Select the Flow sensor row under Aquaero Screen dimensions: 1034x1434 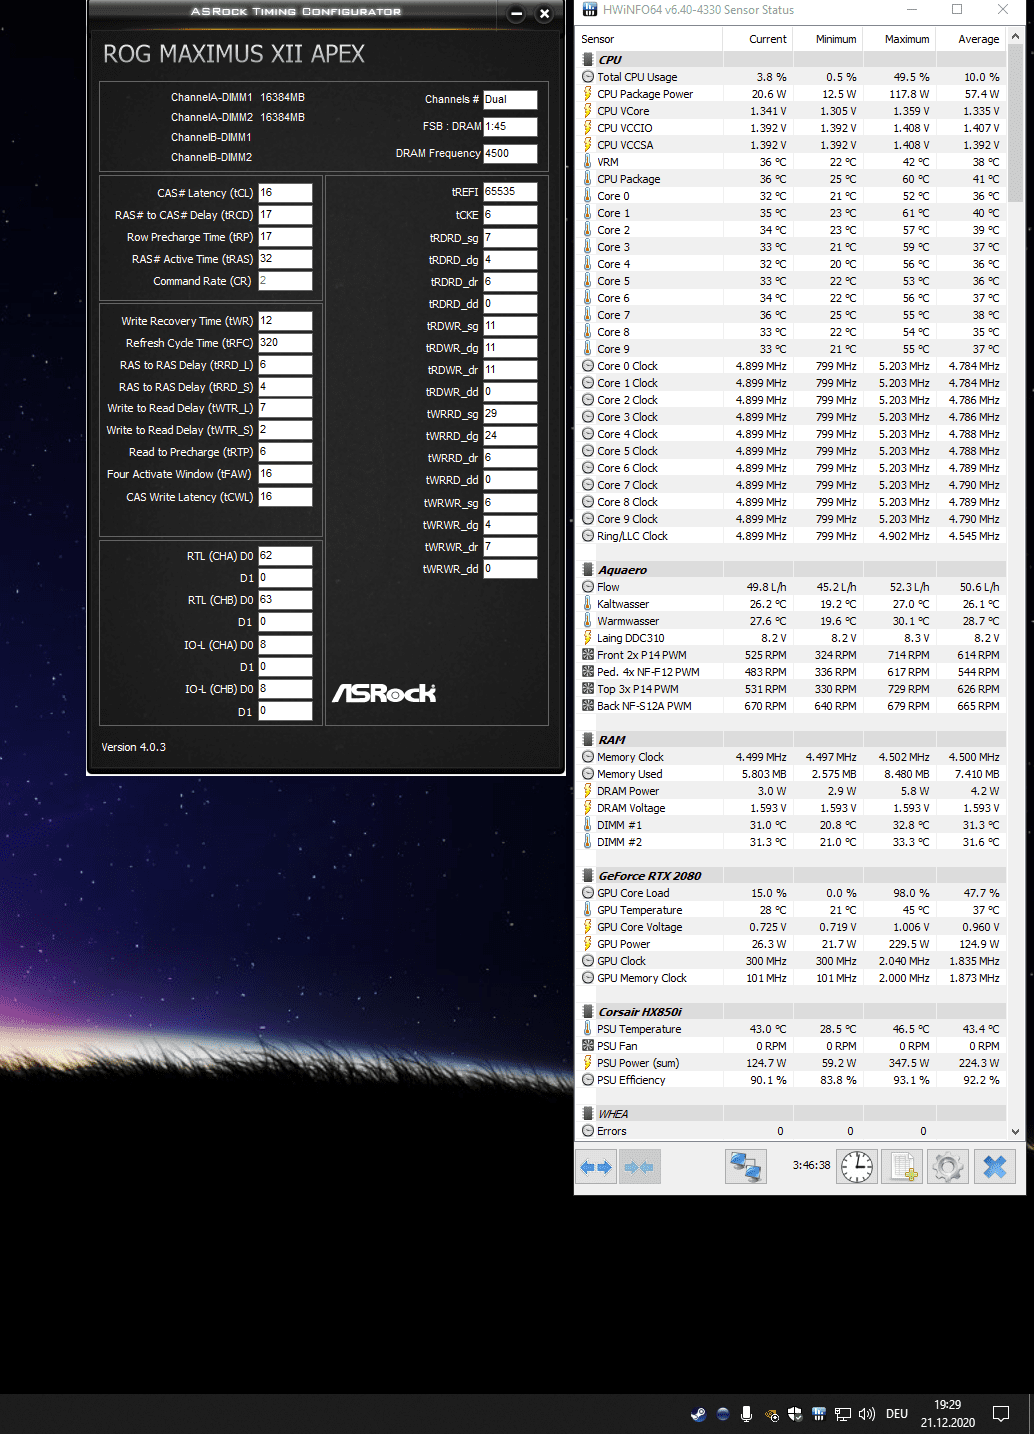pyautogui.click(x=792, y=587)
